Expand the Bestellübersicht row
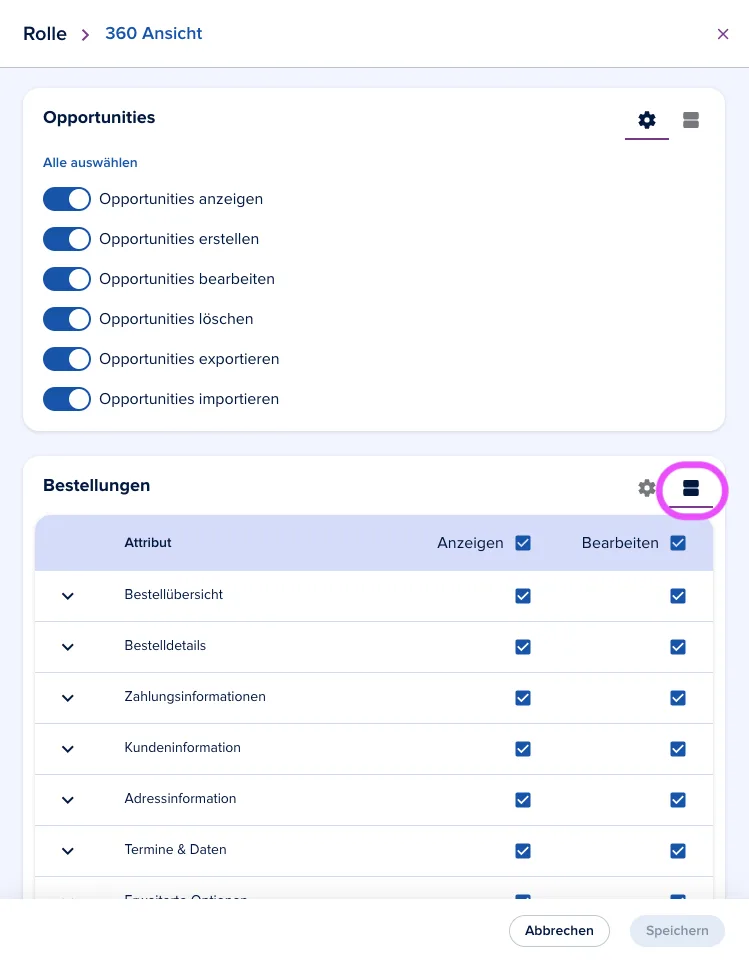This screenshot has height=963, width=749. click(68, 596)
